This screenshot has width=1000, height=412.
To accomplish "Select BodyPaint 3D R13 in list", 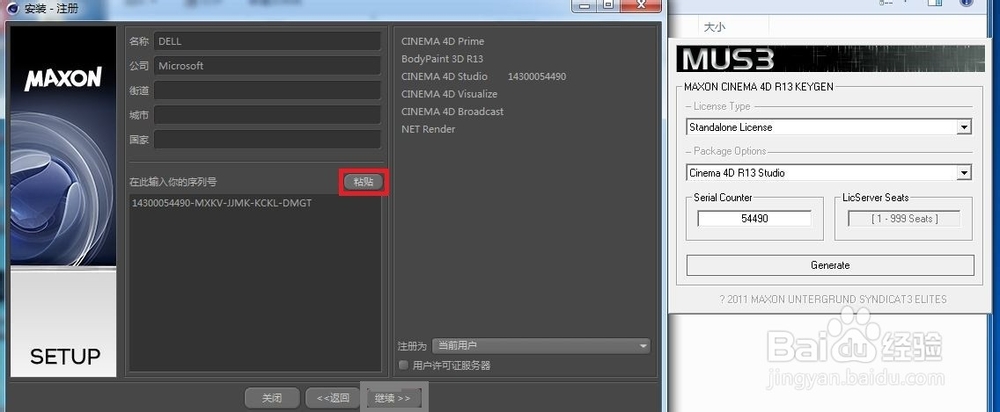I will pyautogui.click(x=442, y=59).
